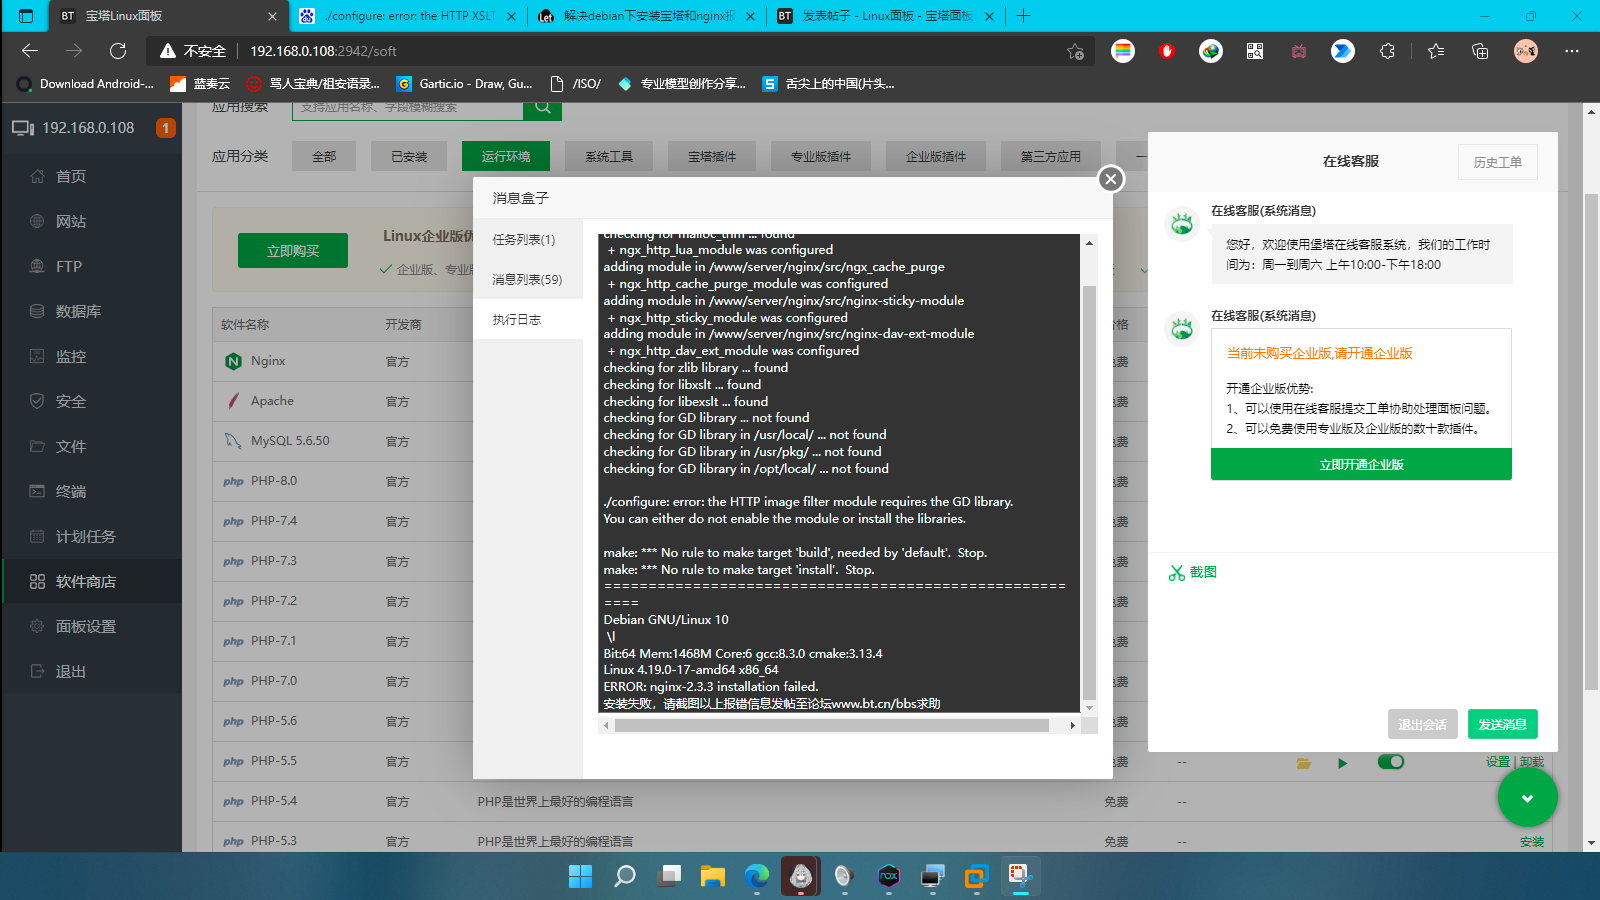
Task: Open the 面板设置 panel settings gear
Action: point(37,626)
